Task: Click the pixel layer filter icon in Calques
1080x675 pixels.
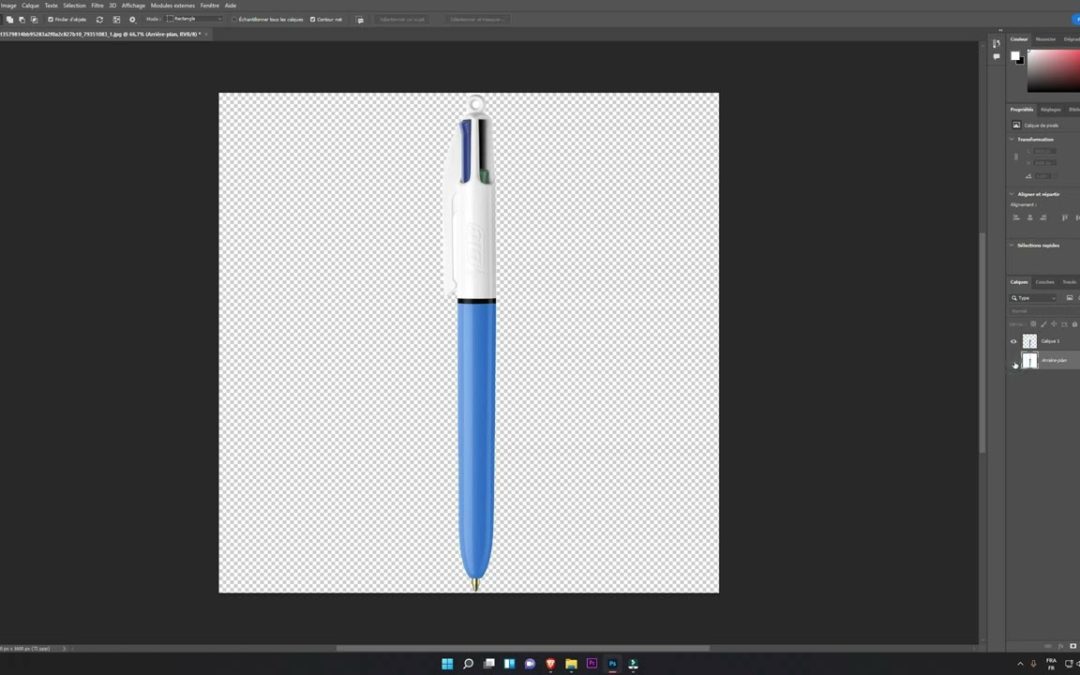Action: pos(1069,298)
